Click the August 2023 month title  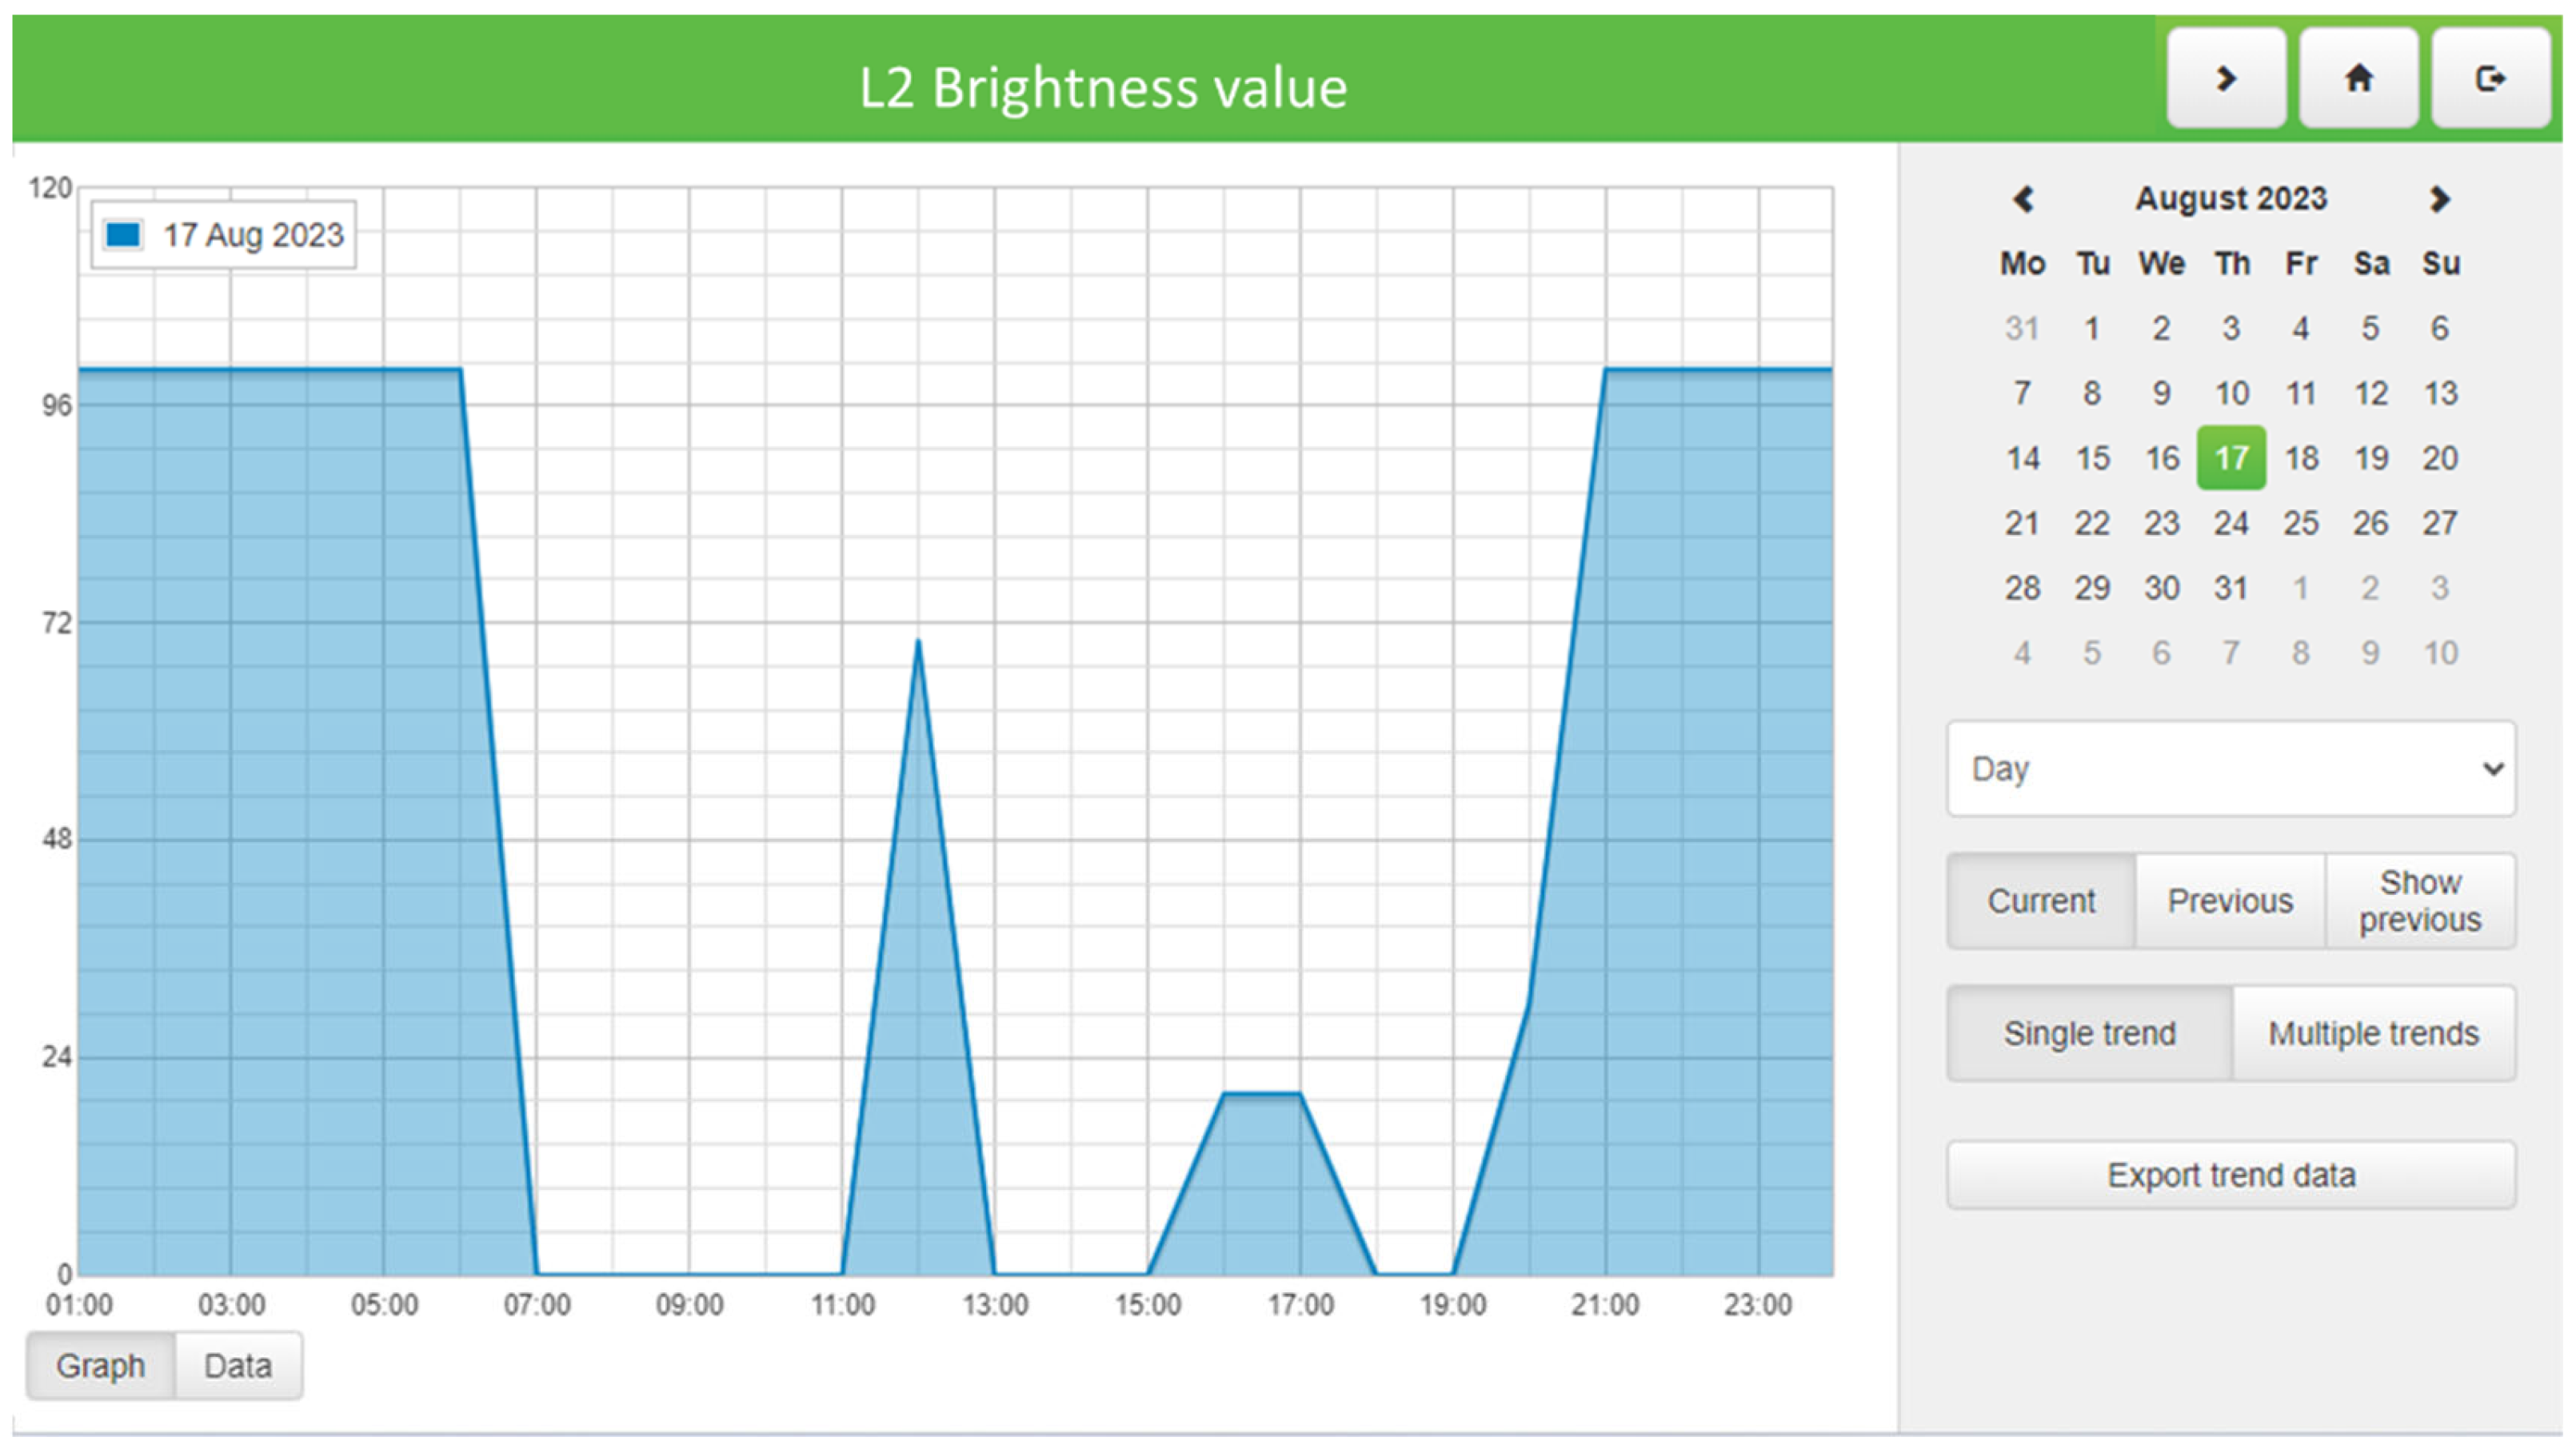2230,199
